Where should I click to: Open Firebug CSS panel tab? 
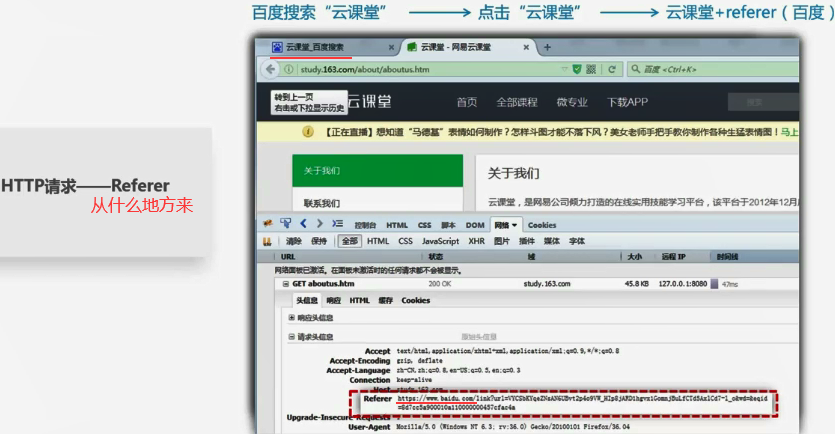pyautogui.click(x=424, y=225)
